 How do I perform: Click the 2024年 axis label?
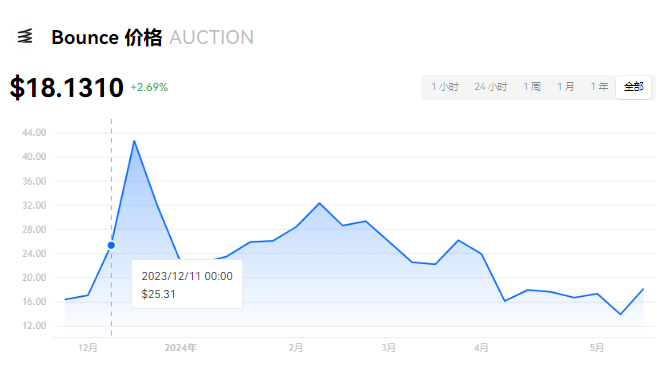tap(181, 348)
